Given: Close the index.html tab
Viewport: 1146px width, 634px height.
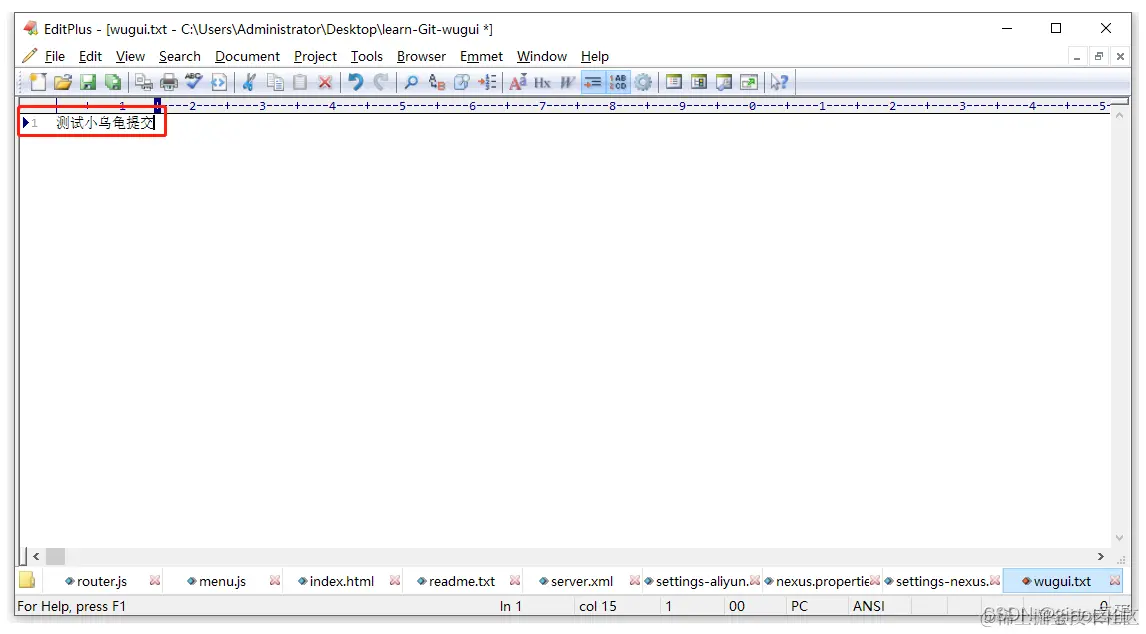Looking at the screenshot, I should click(x=395, y=581).
